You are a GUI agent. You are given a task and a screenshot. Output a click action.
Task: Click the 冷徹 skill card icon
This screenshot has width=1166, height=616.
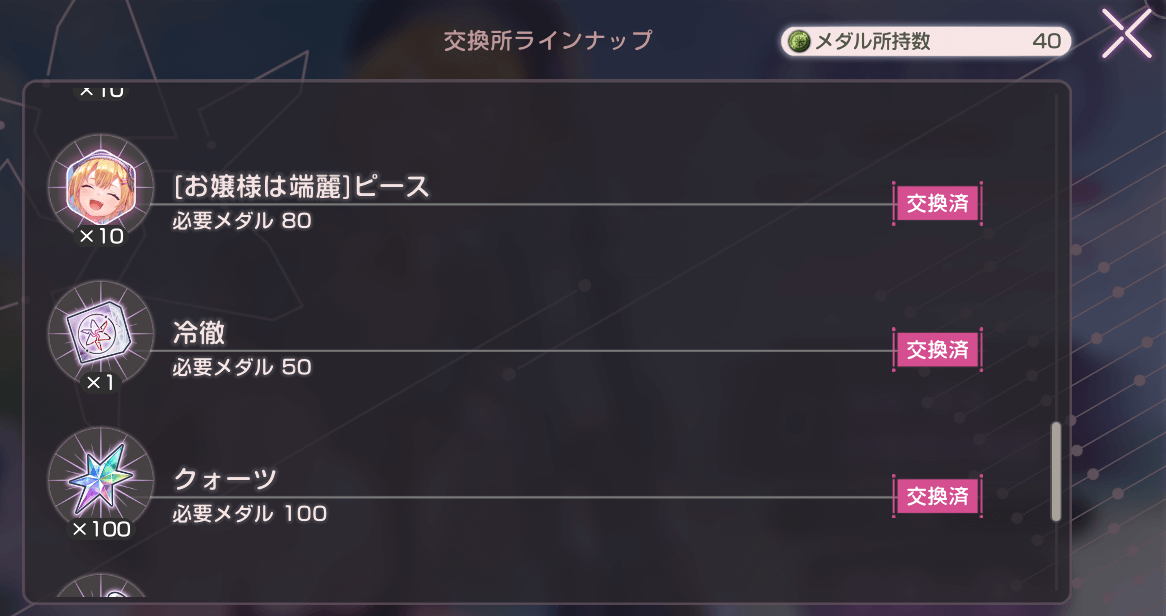click(100, 333)
